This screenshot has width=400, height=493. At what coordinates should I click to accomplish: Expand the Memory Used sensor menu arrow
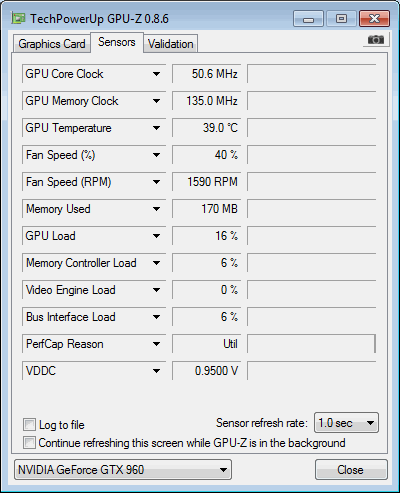[156, 209]
